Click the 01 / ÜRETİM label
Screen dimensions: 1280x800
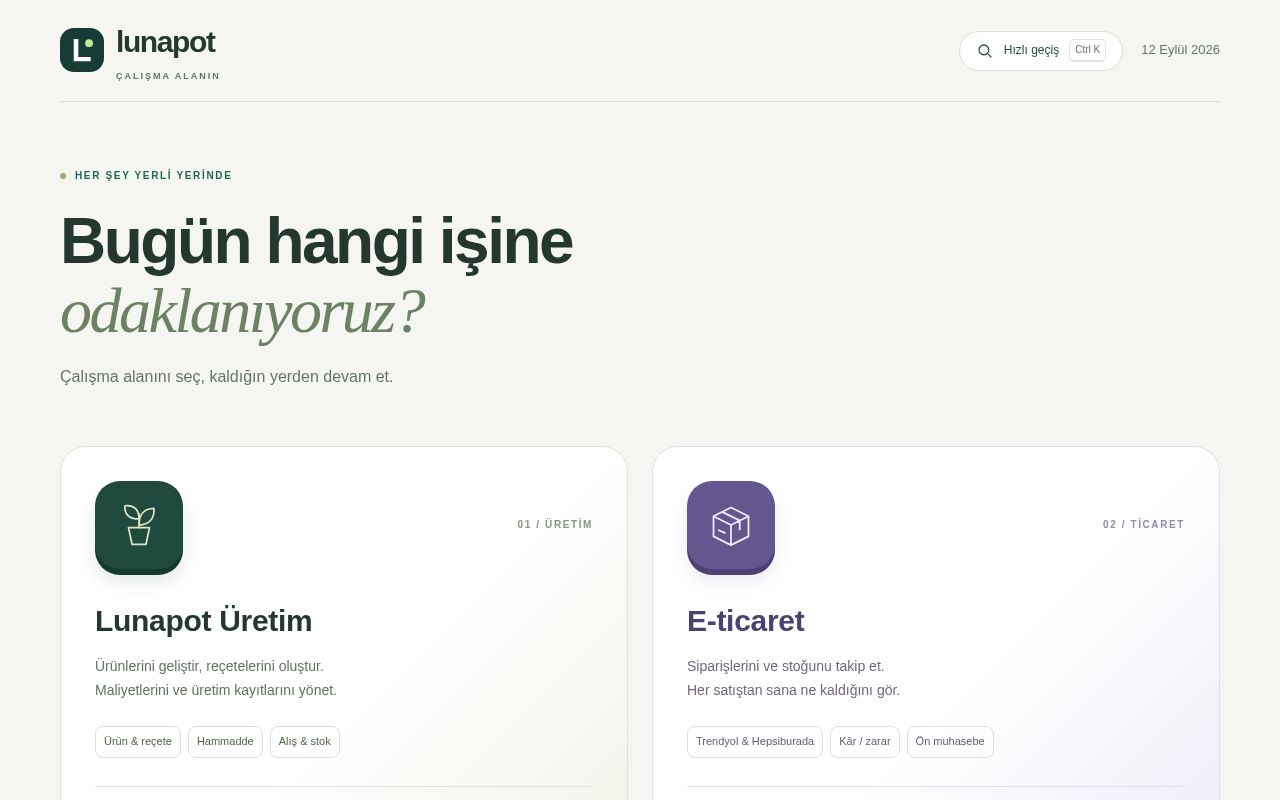click(x=555, y=524)
